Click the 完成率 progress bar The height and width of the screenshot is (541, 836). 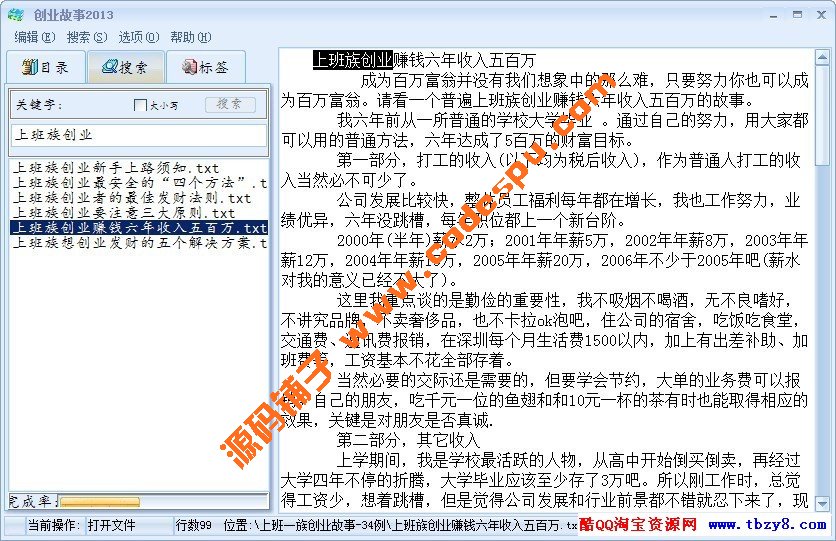(163, 502)
